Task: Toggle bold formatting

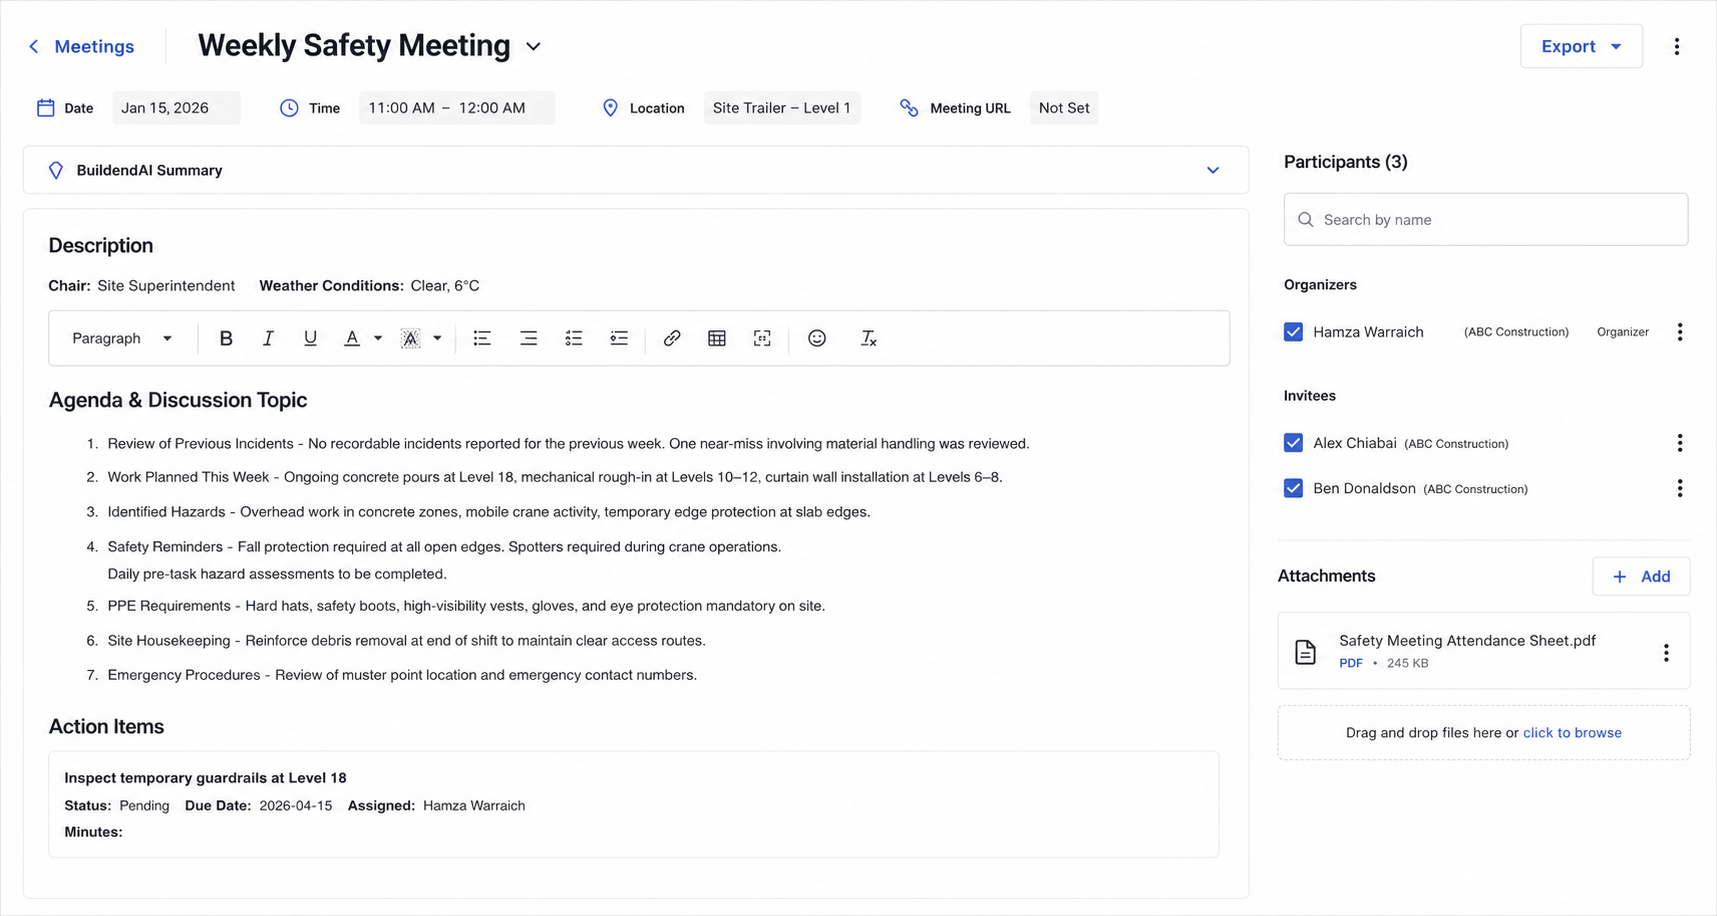Action: 226,338
